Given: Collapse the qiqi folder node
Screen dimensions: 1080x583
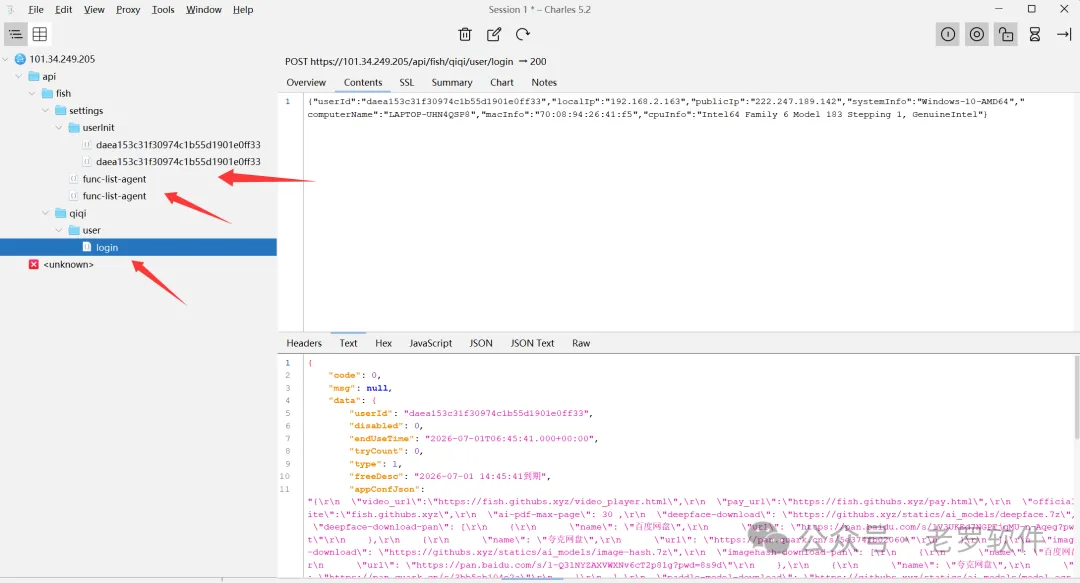Looking at the screenshot, I should click(45, 213).
